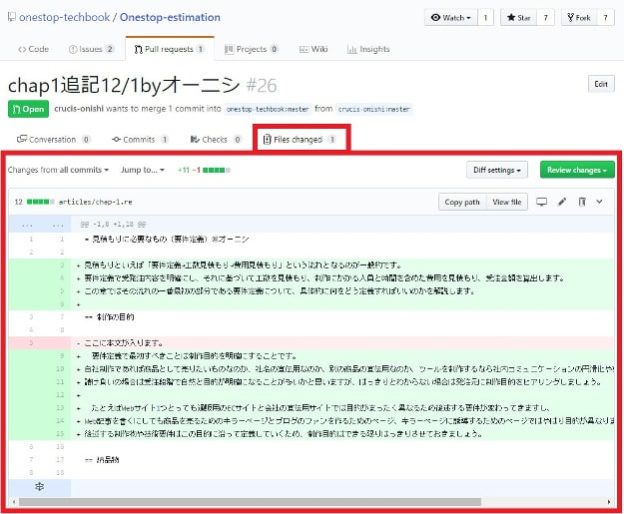This screenshot has width=624, height=514.
Task: Click the articles/chap-1.re file name
Action: tap(96, 202)
